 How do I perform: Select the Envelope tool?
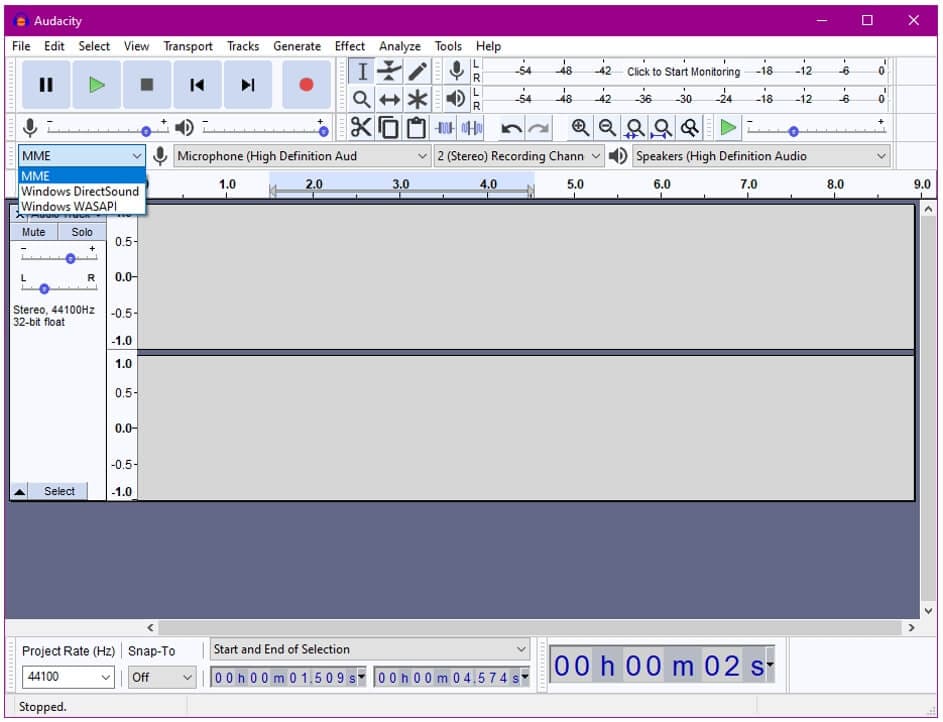coord(390,72)
